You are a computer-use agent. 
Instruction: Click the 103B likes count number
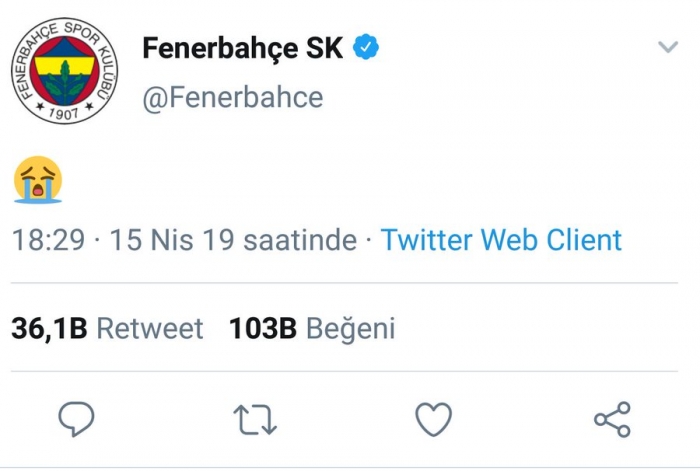click(x=262, y=328)
